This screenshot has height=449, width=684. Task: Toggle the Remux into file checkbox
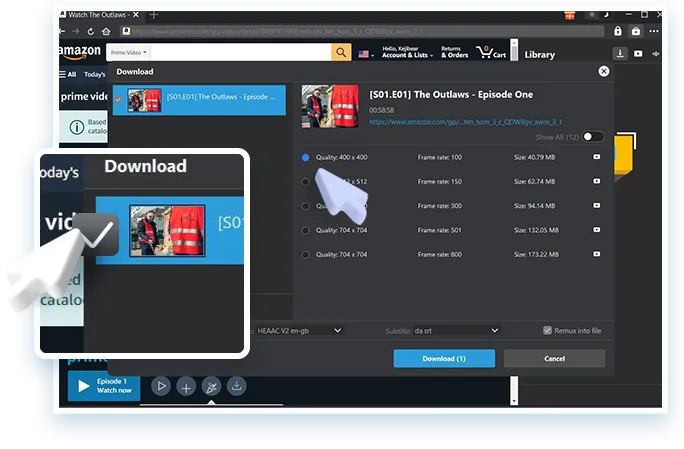tap(547, 330)
